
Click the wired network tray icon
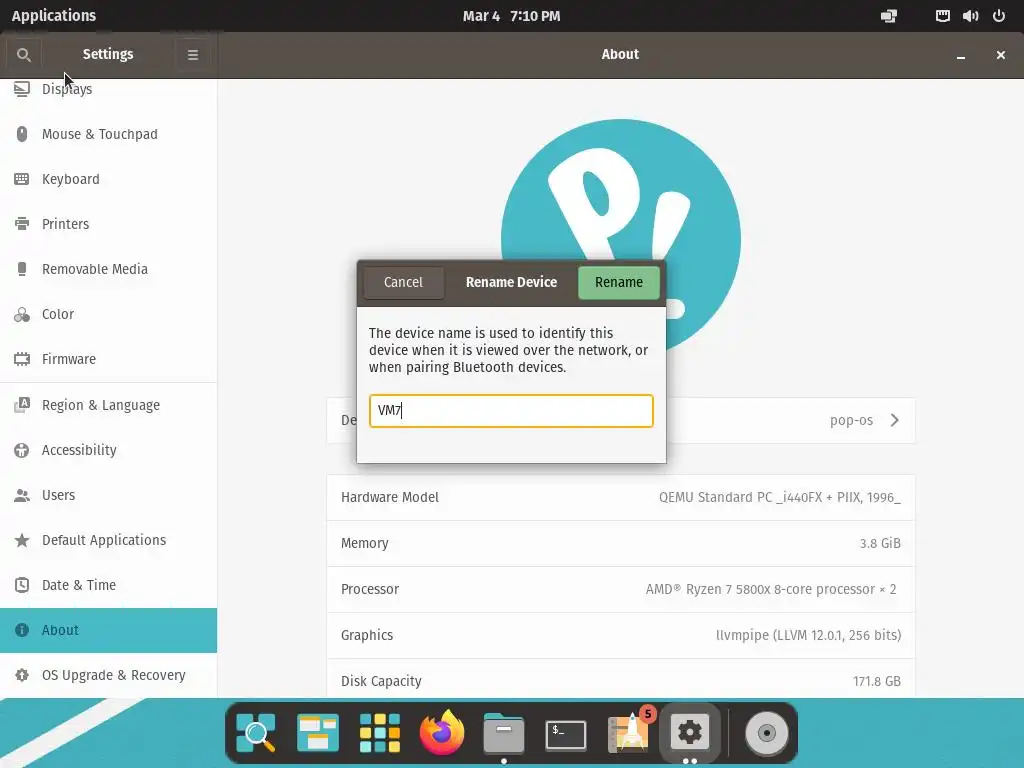pyautogui.click(x=942, y=16)
